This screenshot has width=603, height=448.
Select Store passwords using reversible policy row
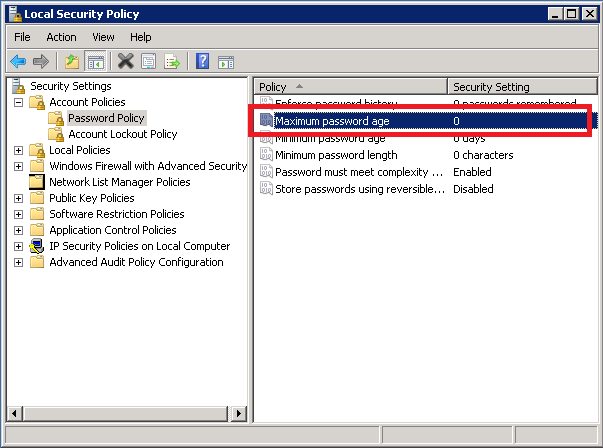point(425,189)
